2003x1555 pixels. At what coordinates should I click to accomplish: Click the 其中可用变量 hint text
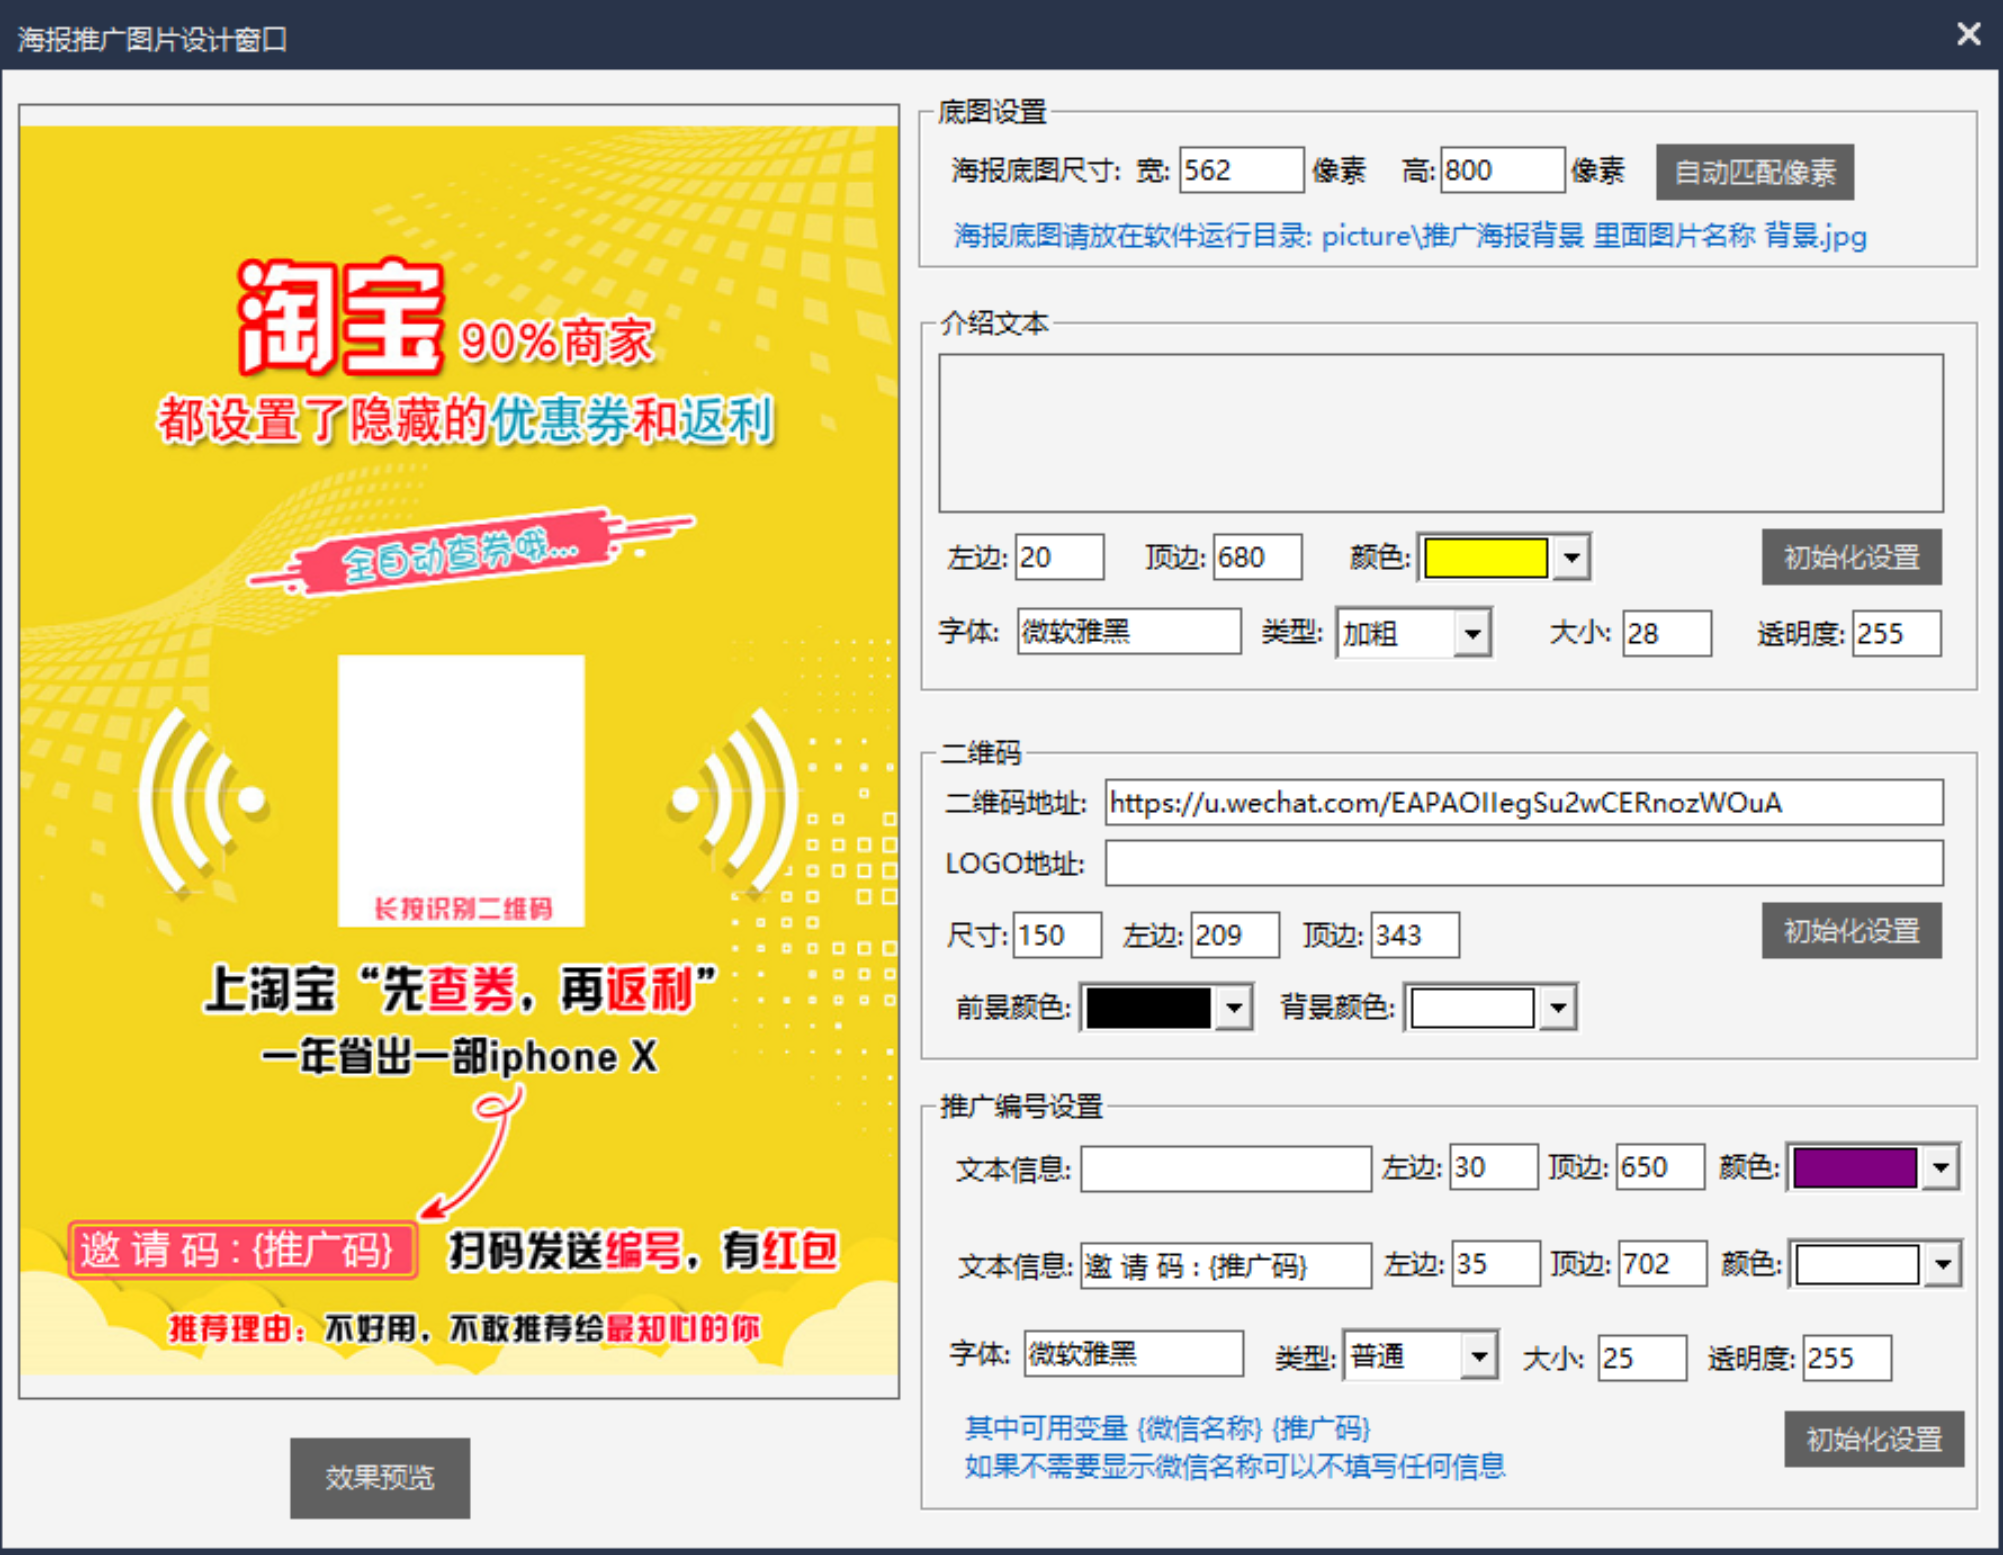[1166, 1428]
